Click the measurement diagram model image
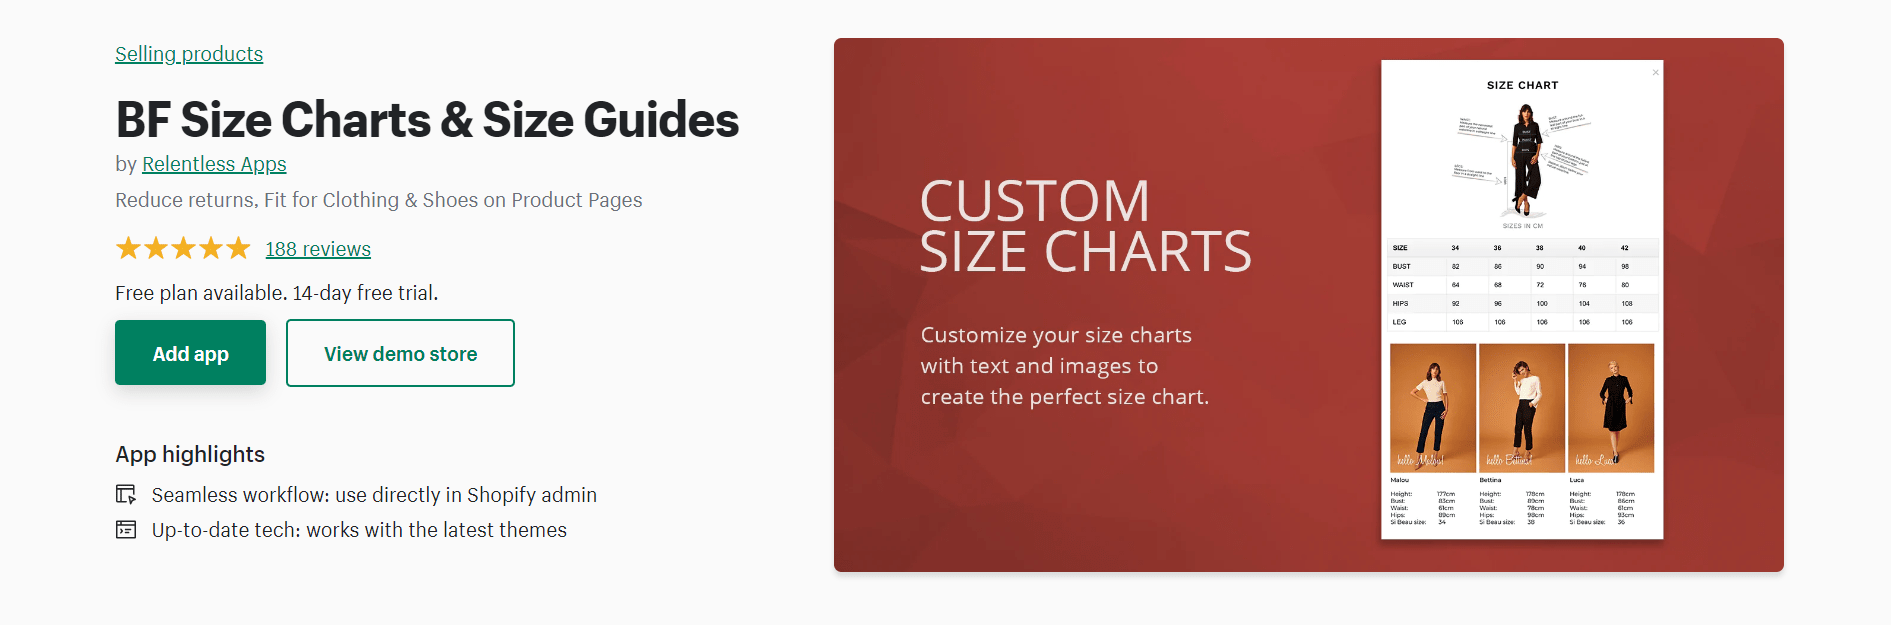The height and width of the screenshot is (638, 1891). tap(1525, 160)
